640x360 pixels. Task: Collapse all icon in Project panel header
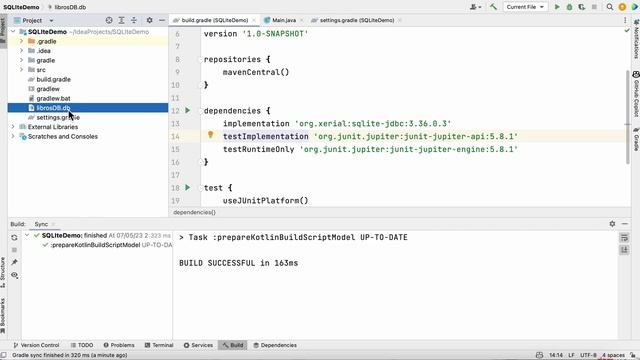click(134, 20)
